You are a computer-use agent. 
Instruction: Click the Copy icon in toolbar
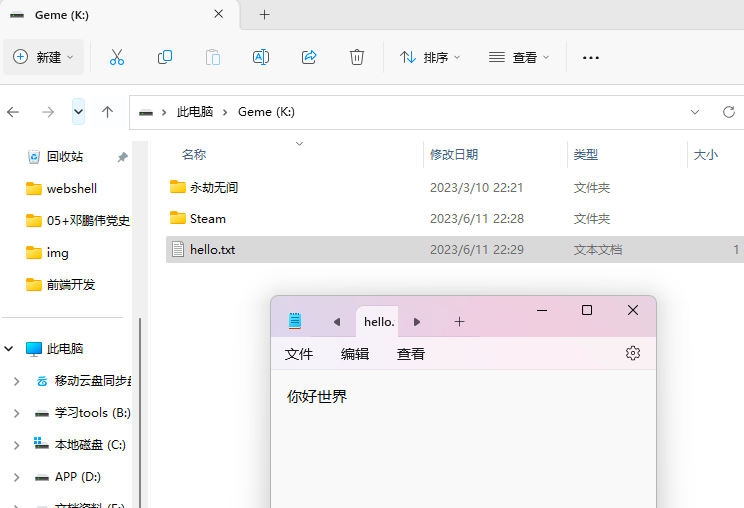coord(165,58)
